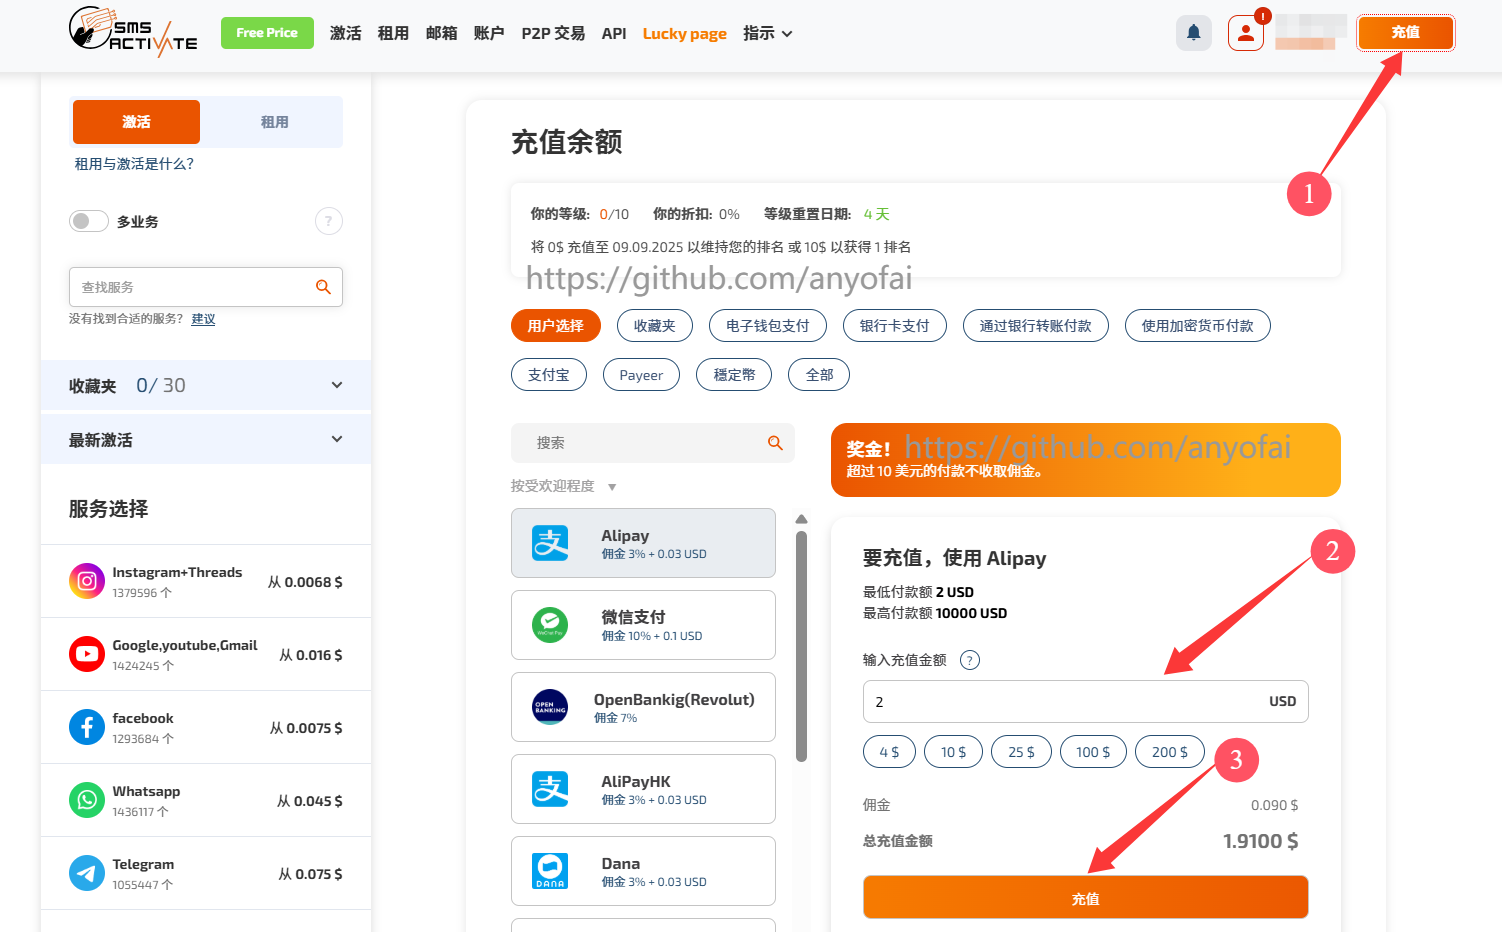Click the payment search magnifier icon

pyautogui.click(x=775, y=443)
